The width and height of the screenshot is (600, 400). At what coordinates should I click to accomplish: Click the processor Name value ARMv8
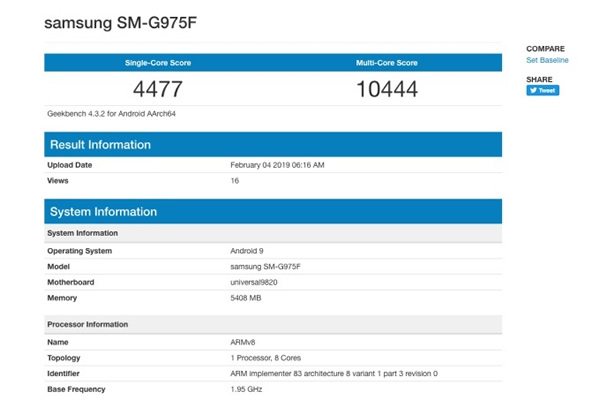245,342
